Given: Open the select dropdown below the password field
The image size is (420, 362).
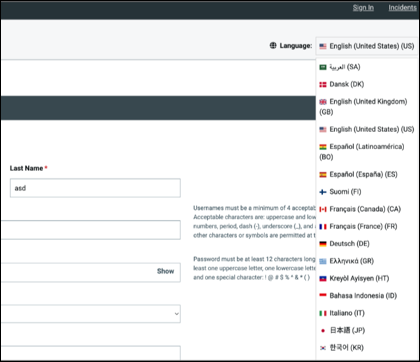Looking at the screenshot, I should pos(91,314).
